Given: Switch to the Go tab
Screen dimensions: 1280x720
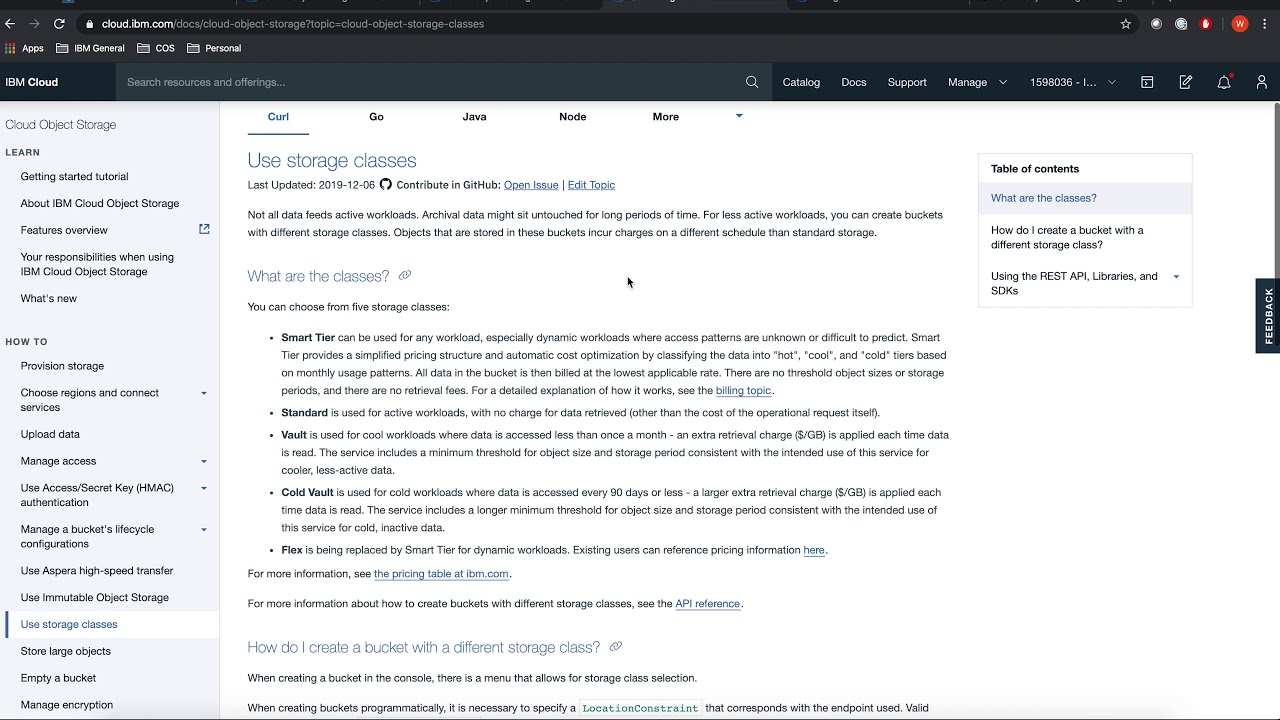Looking at the screenshot, I should (376, 117).
